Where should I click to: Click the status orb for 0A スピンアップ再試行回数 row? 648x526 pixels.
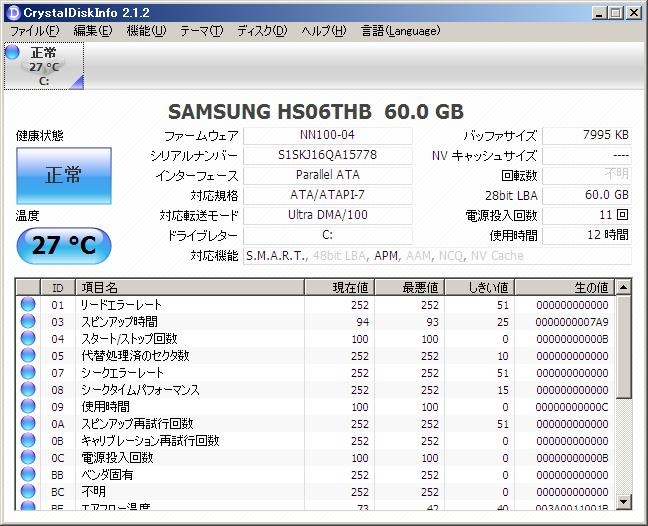pyautogui.click(x=28, y=424)
